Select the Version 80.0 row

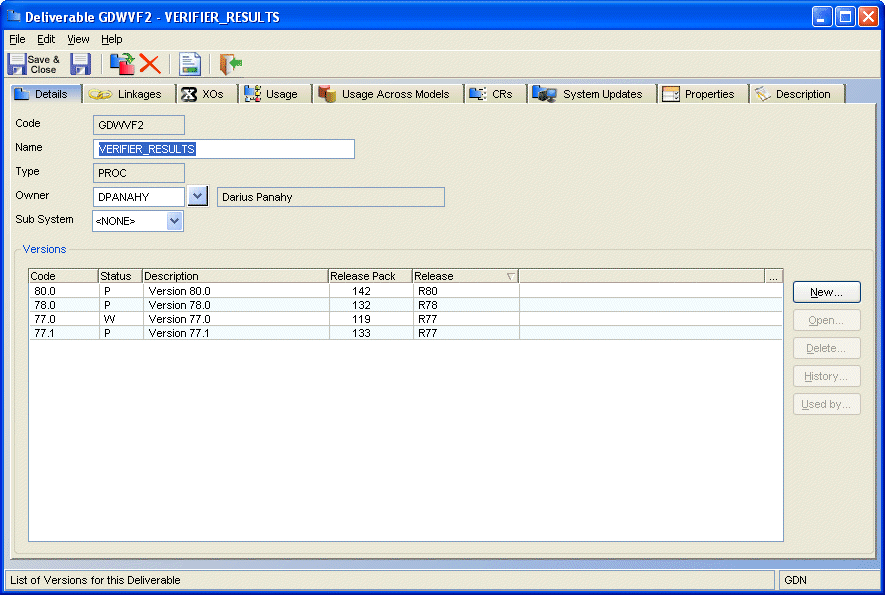(x=180, y=291)
